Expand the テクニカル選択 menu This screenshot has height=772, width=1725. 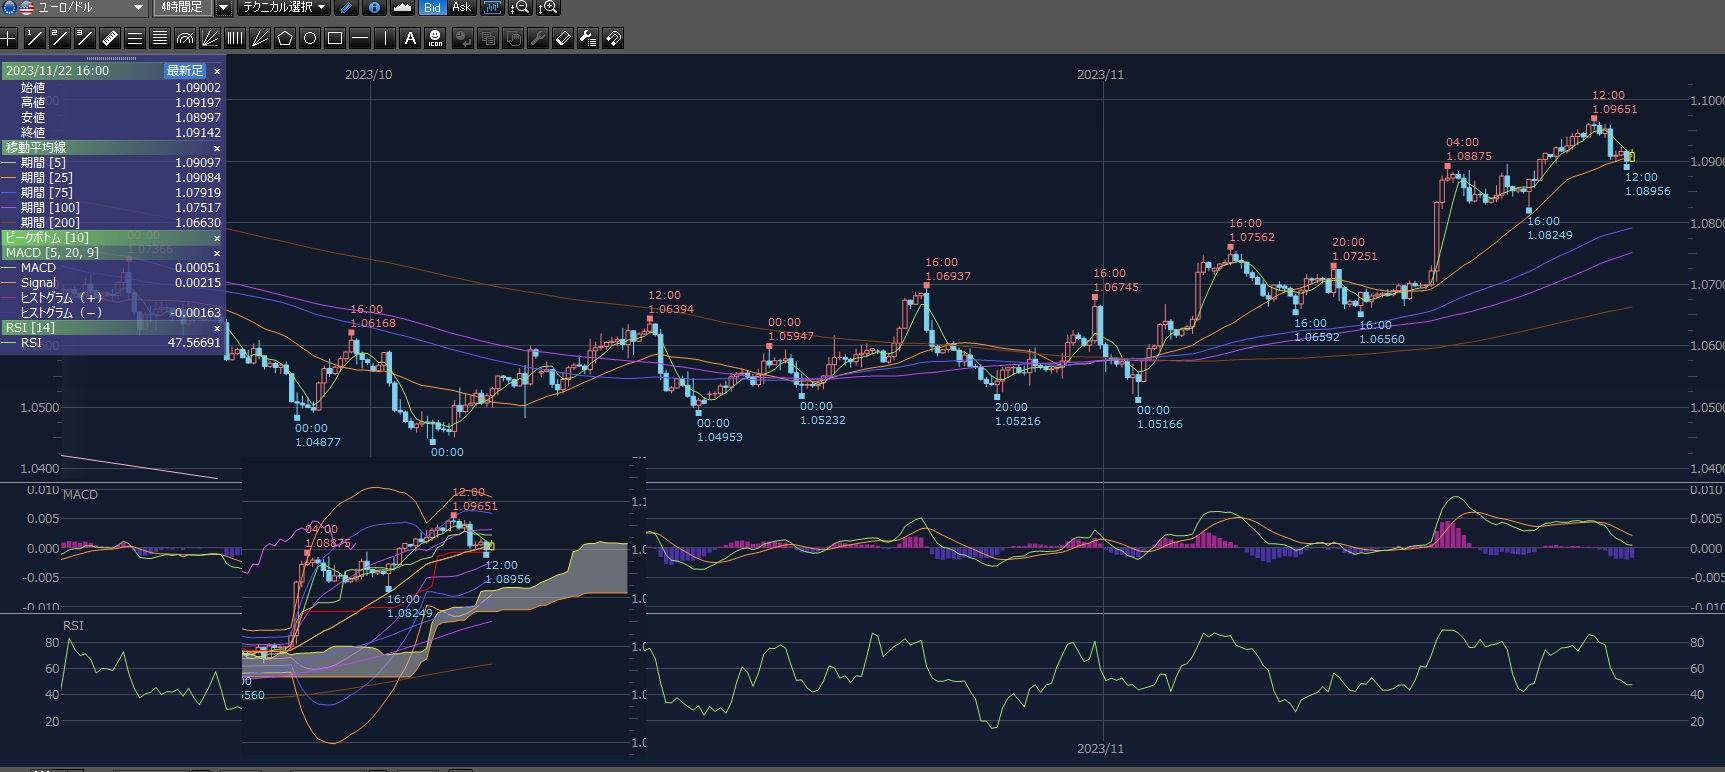285,8
